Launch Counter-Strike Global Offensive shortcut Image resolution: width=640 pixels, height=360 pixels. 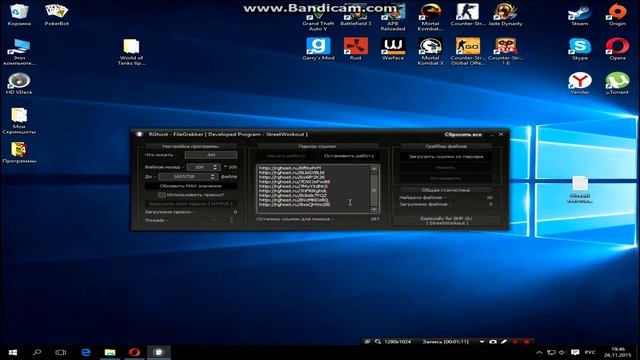[468, 51]
